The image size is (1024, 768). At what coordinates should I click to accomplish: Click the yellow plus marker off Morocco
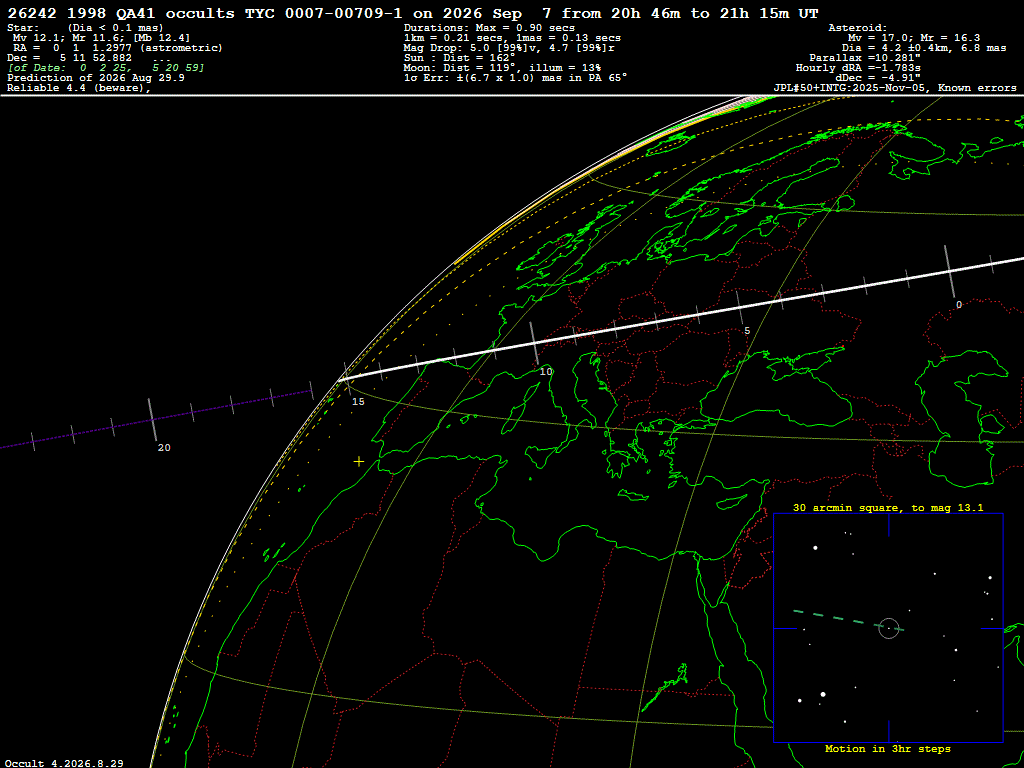[359, 462]
